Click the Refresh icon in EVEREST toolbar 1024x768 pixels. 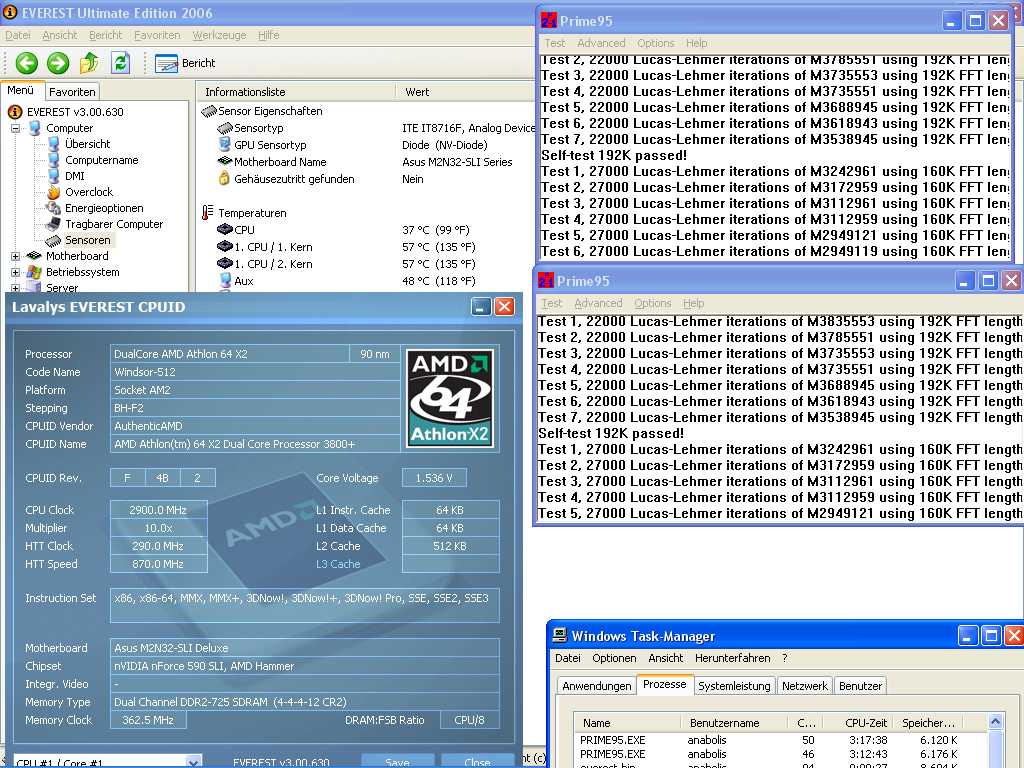coord(120,63)
